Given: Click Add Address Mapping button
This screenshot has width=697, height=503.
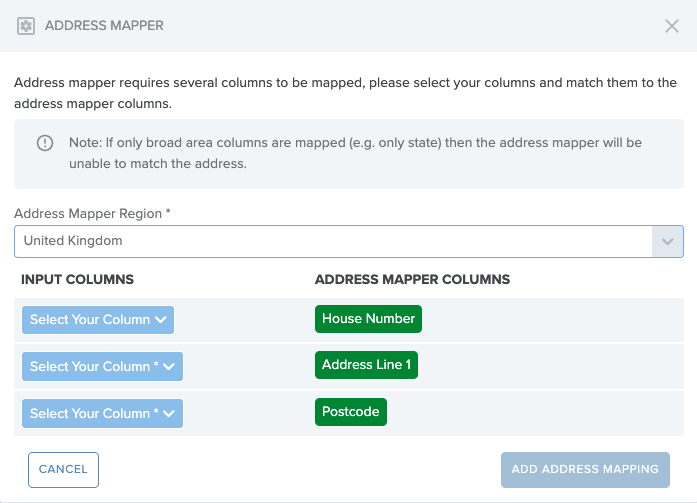Looking at the screenshot, I should click(x=585, y=470).
